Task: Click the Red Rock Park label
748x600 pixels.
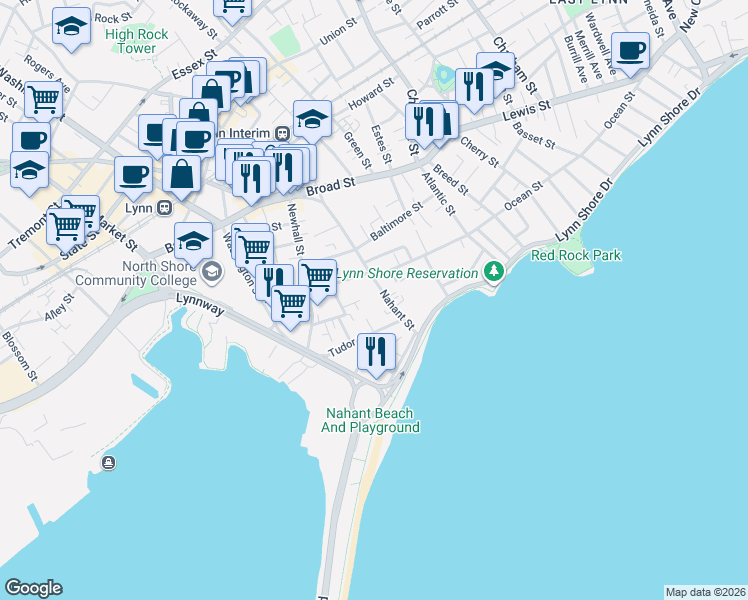Action: coord(576,255)
